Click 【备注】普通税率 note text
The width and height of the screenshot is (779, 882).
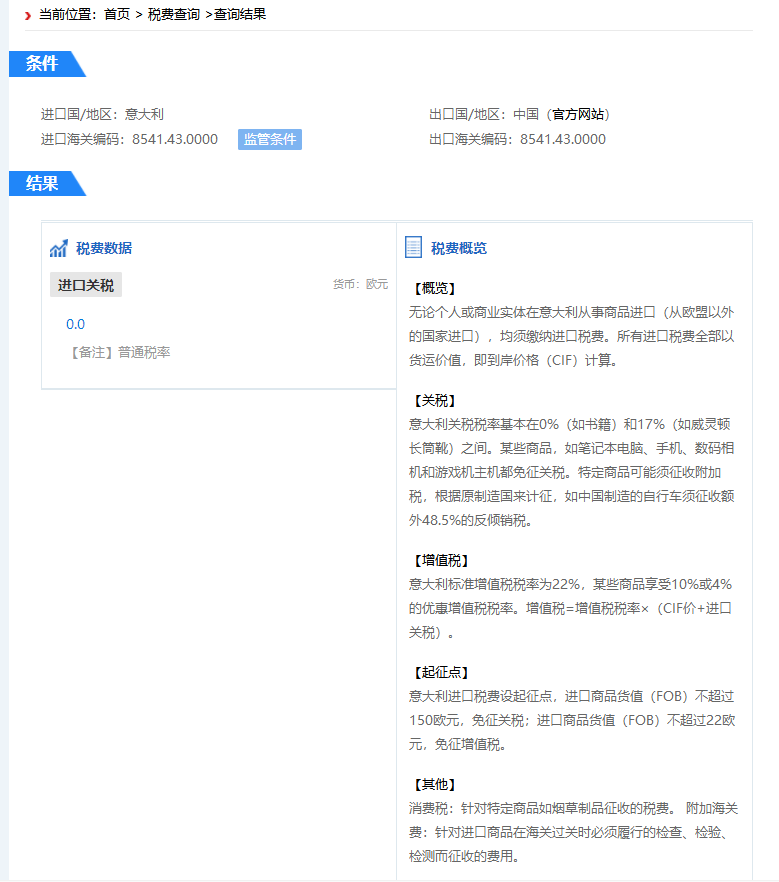(118, 353)
